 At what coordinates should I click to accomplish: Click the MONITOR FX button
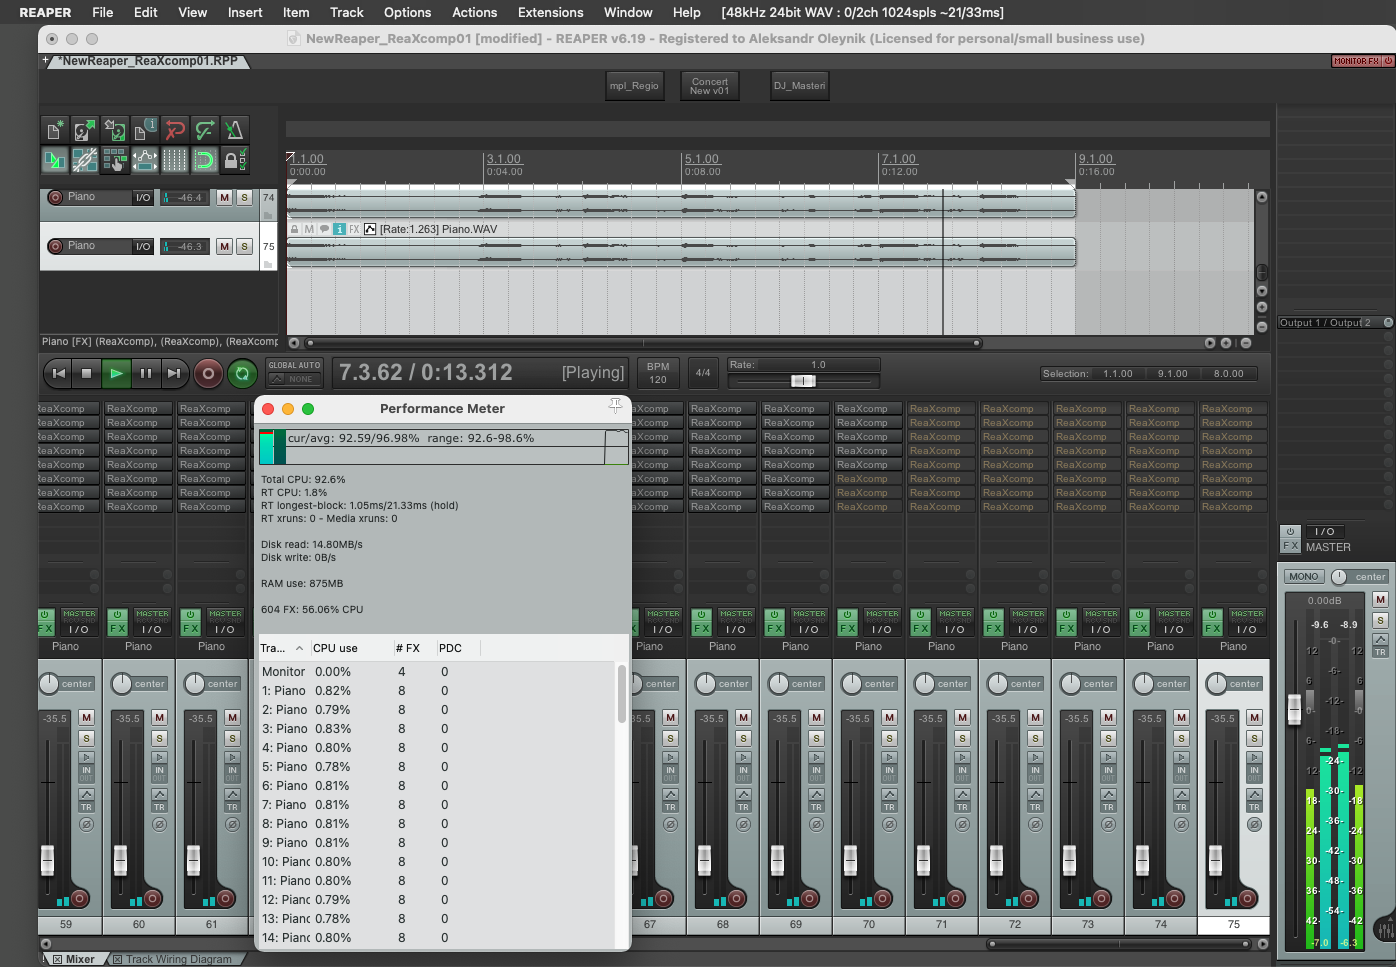pyautogui.click(x=1356, y=61)
